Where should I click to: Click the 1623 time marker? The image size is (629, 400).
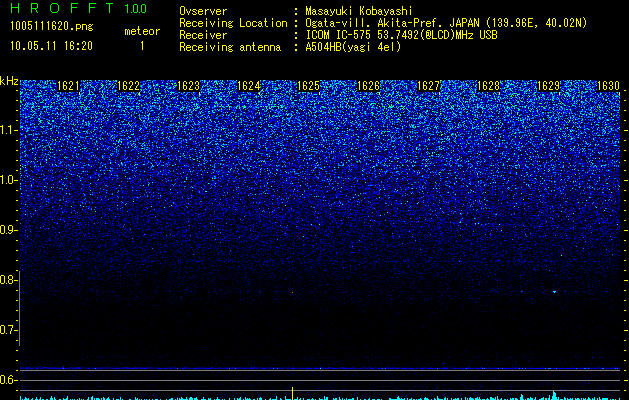pyautogui.click(x=188, y=86)
